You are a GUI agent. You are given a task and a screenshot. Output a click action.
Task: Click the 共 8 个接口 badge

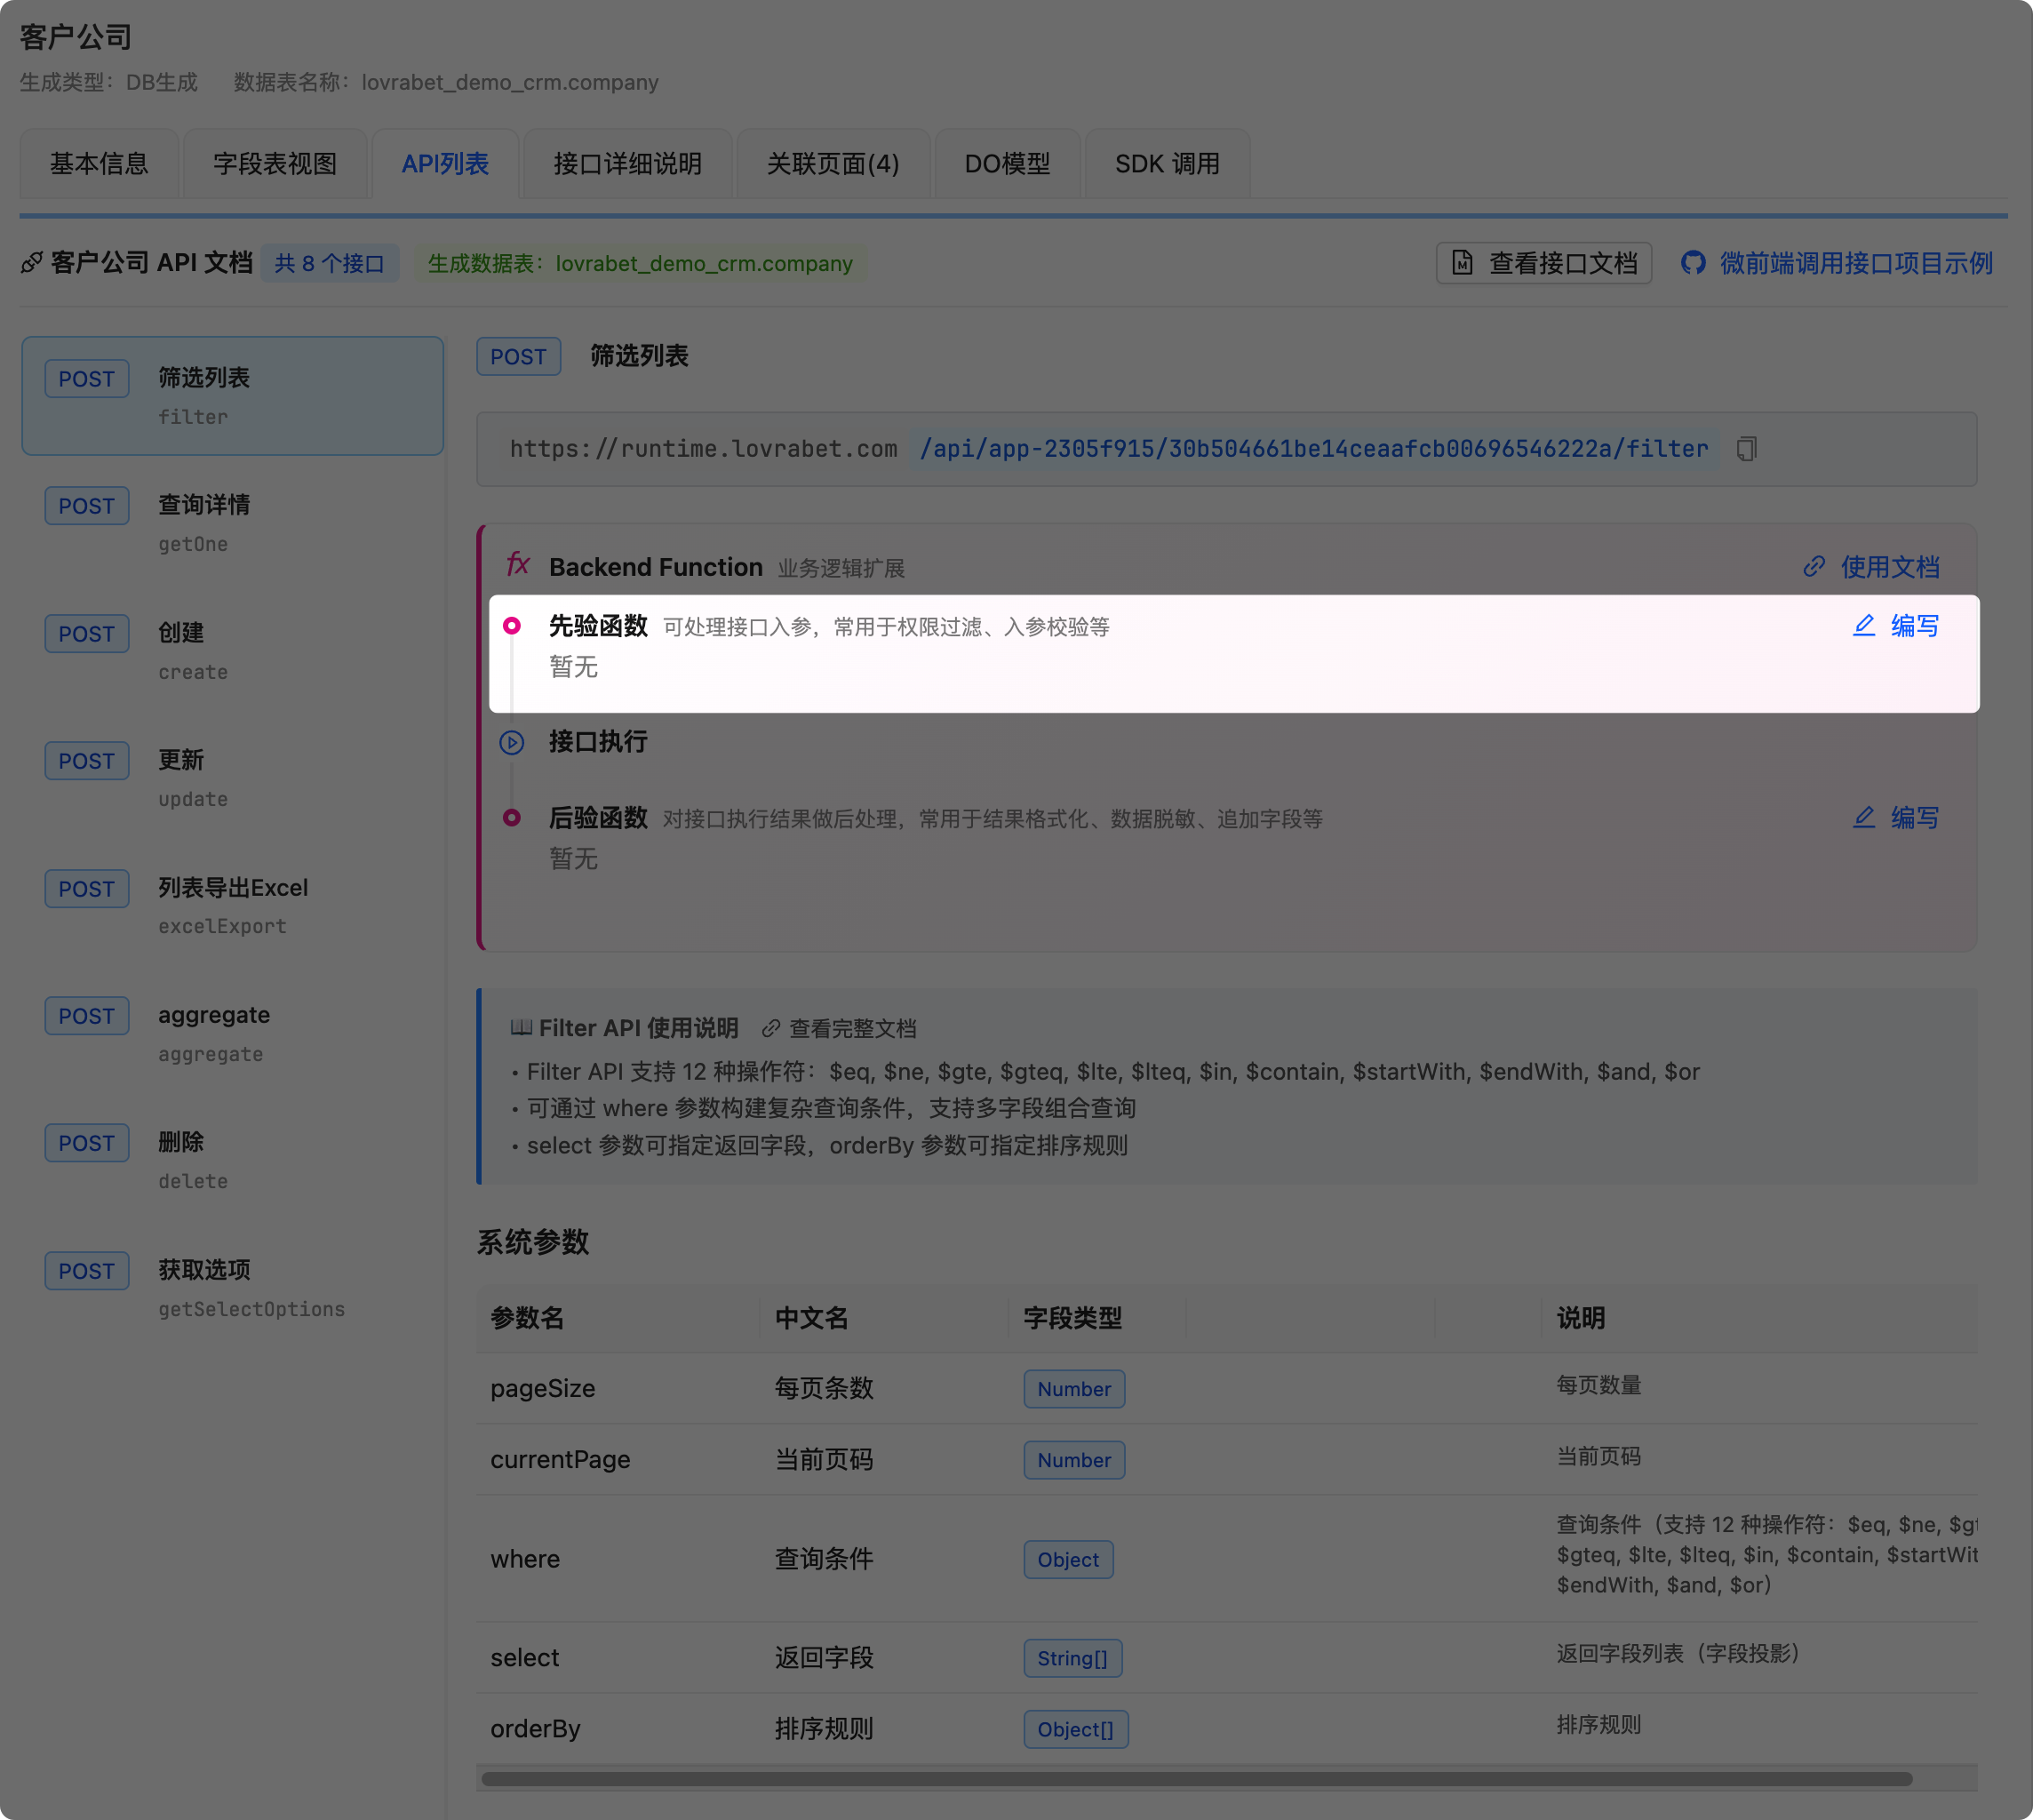coord(329,263)
